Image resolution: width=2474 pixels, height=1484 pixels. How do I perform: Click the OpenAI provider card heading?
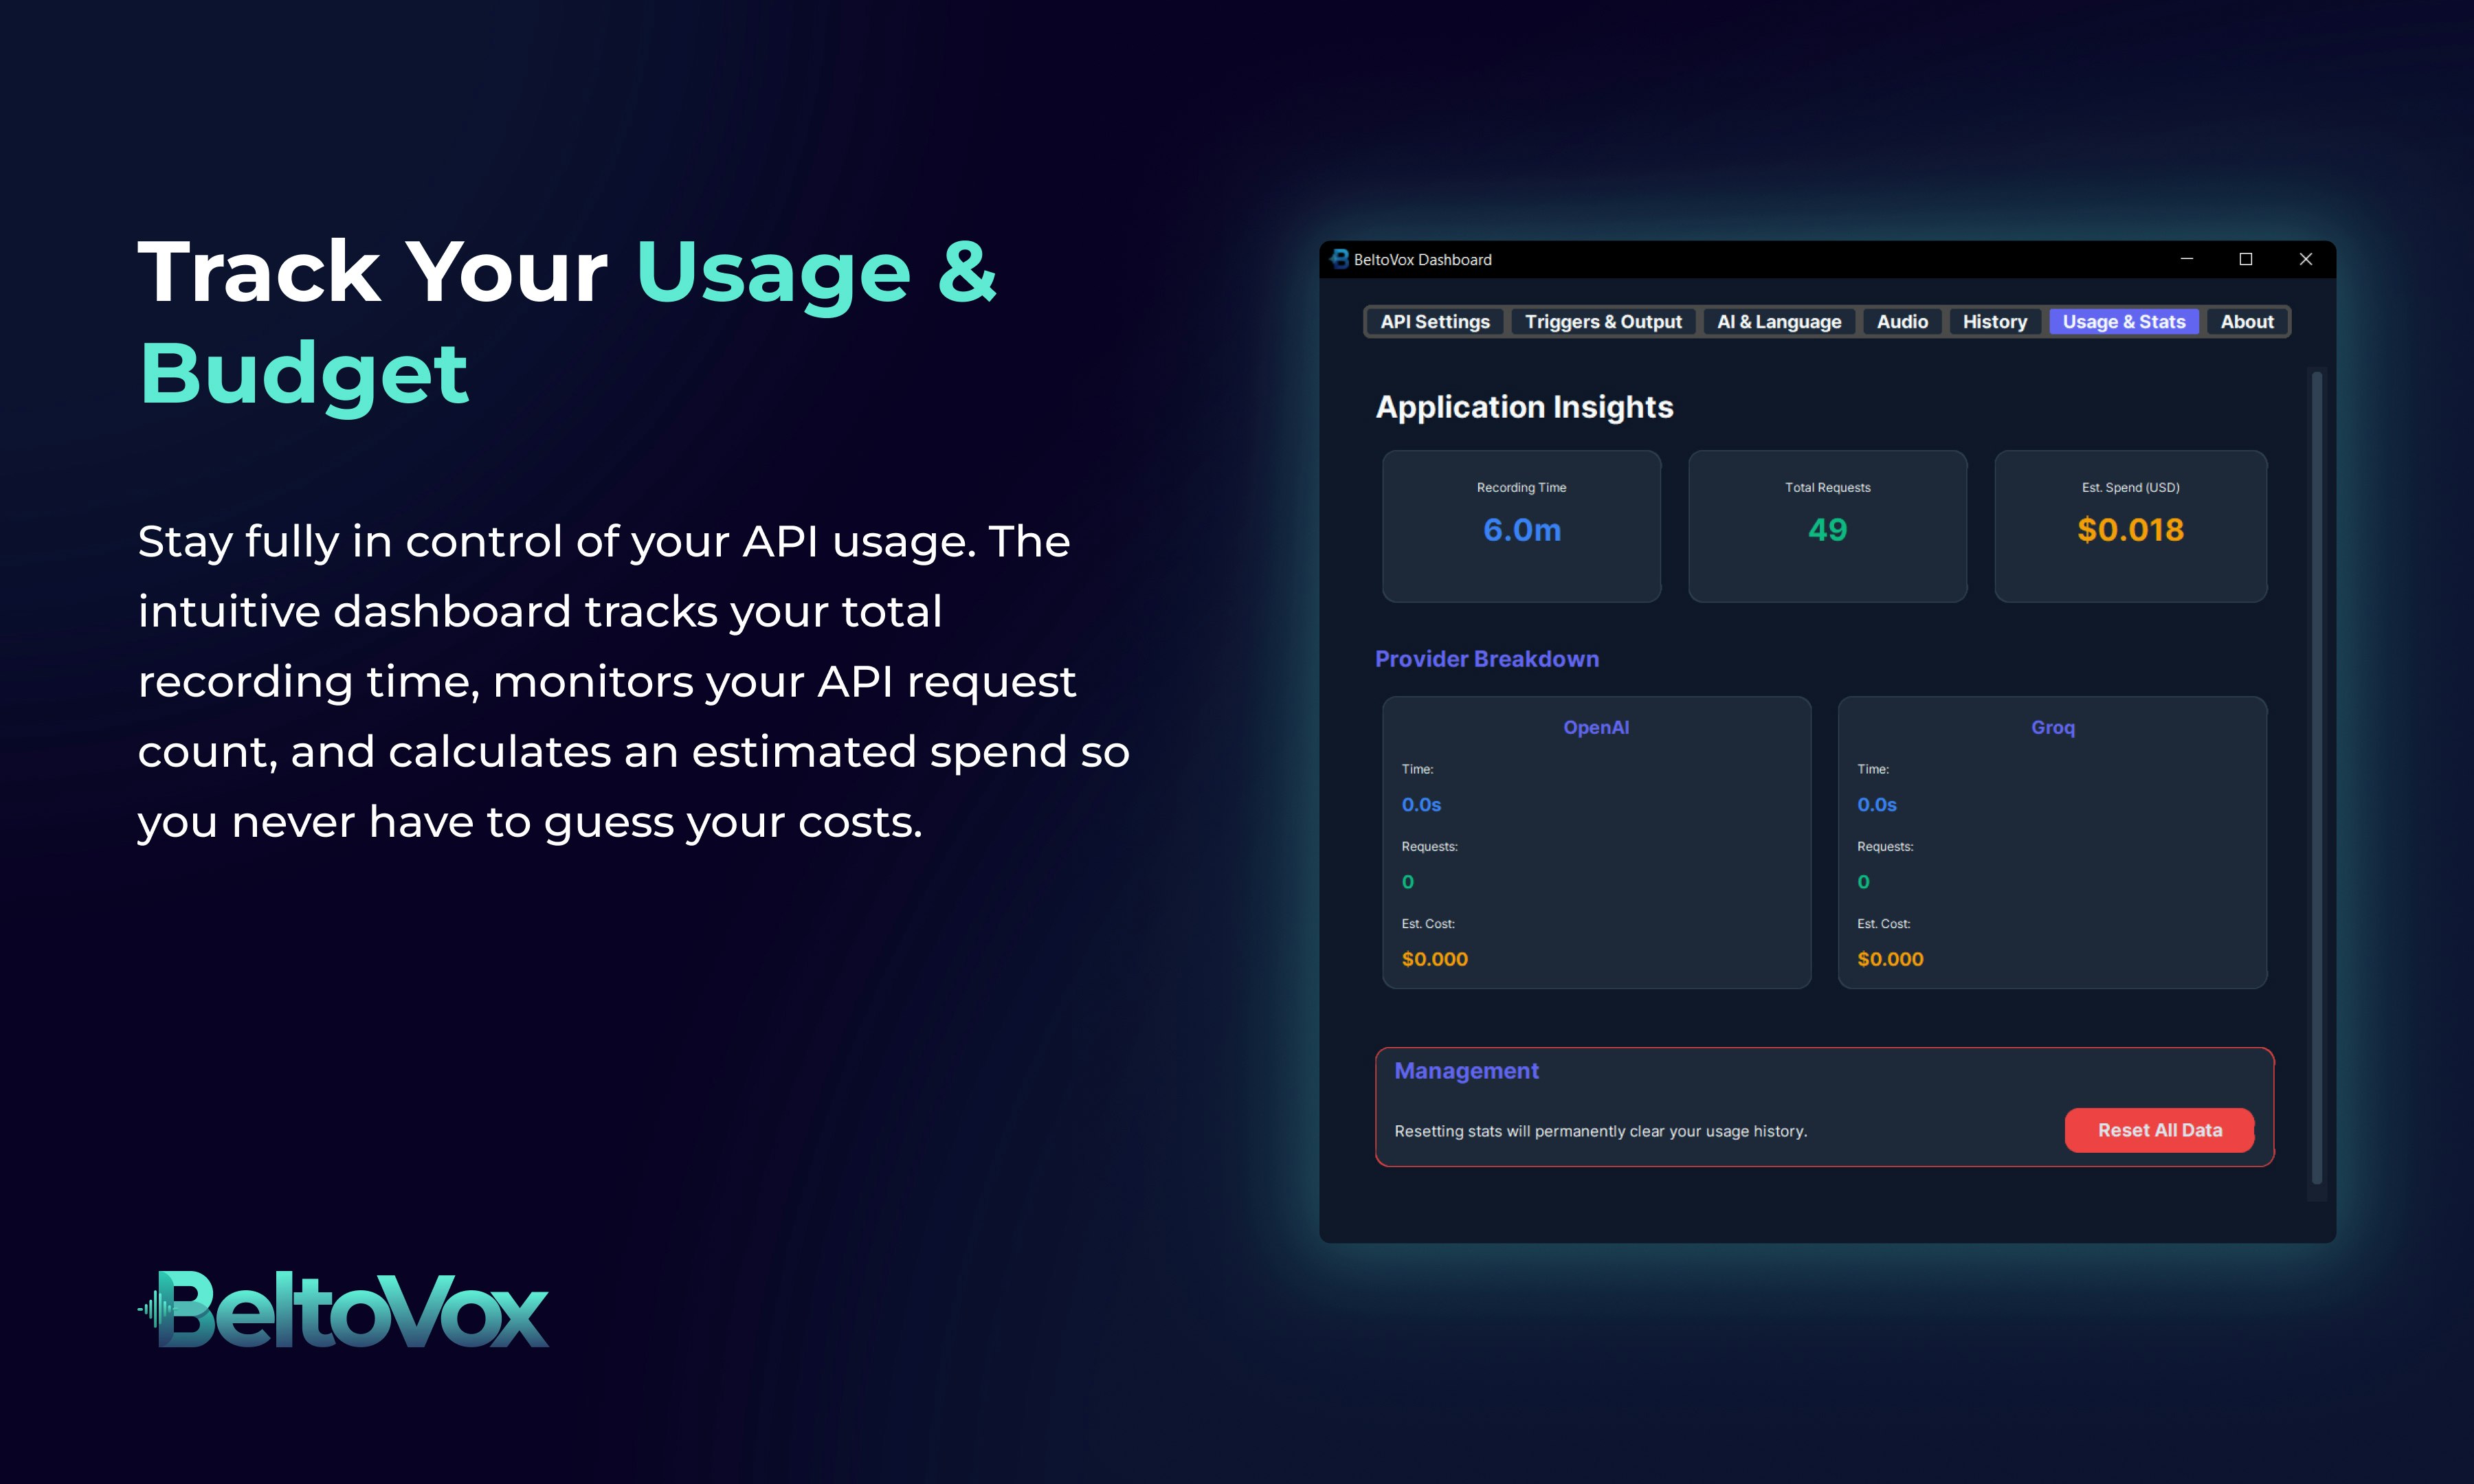[1596, 728]
